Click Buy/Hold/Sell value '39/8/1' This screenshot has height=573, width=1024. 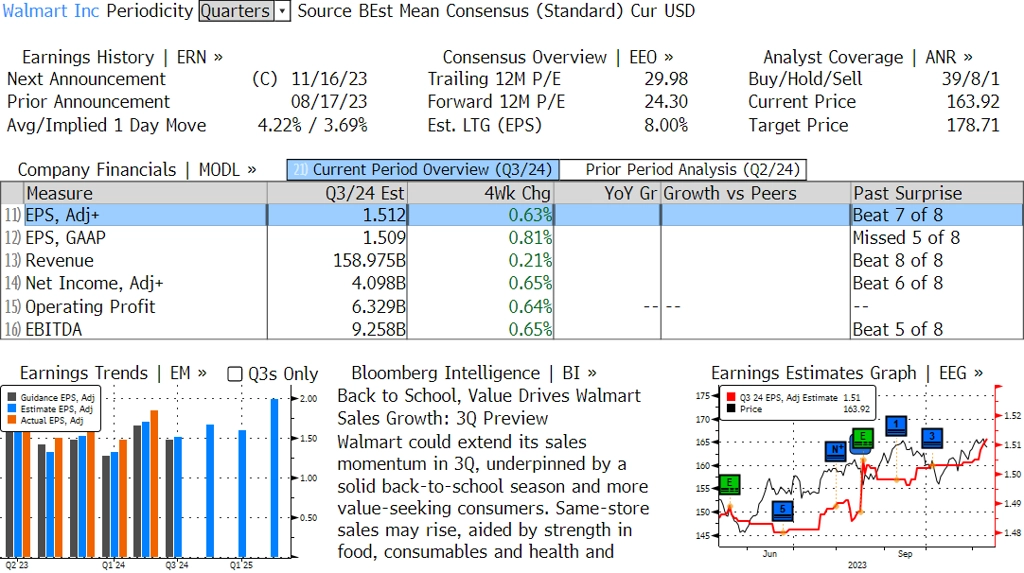[x=970, y=79]
